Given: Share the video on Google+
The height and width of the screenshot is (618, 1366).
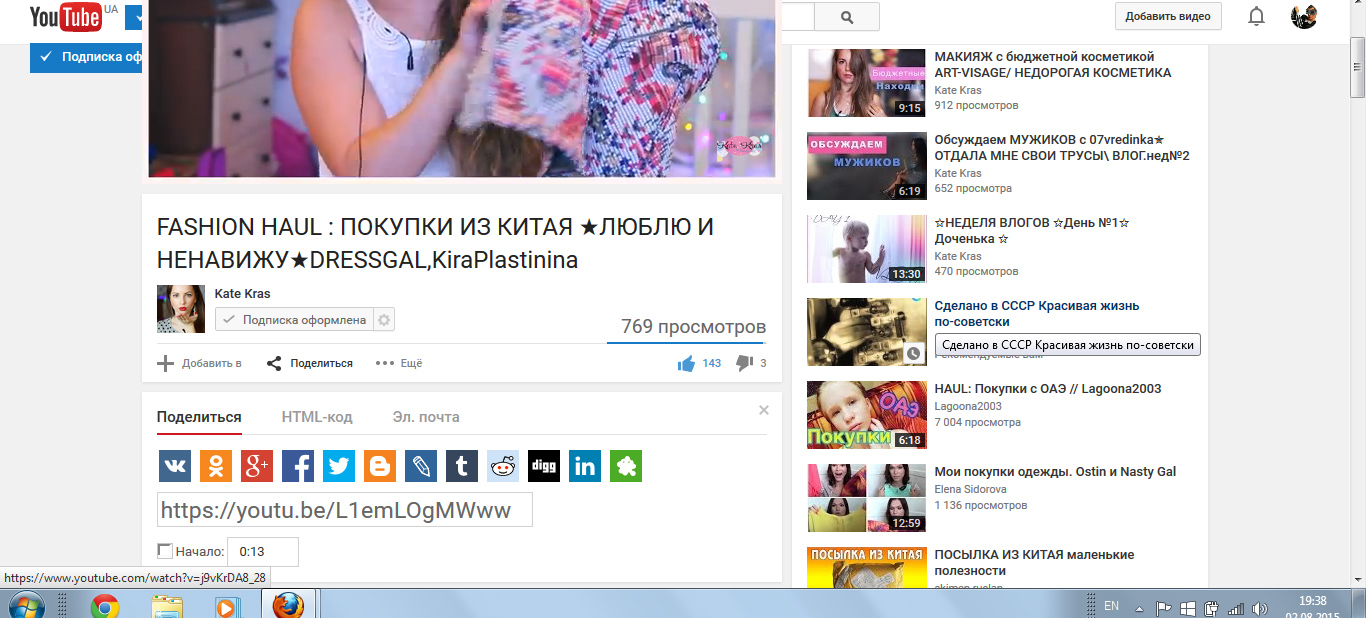Looking at the screenshot, I should (x=257, y=466).
